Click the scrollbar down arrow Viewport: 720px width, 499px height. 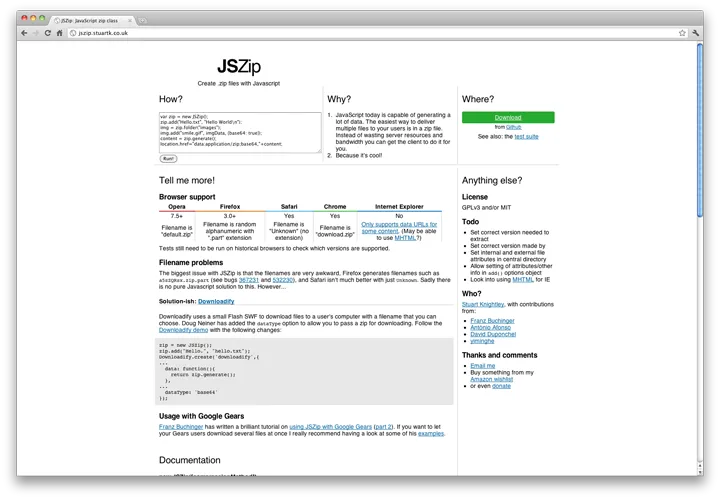(700, 471)
